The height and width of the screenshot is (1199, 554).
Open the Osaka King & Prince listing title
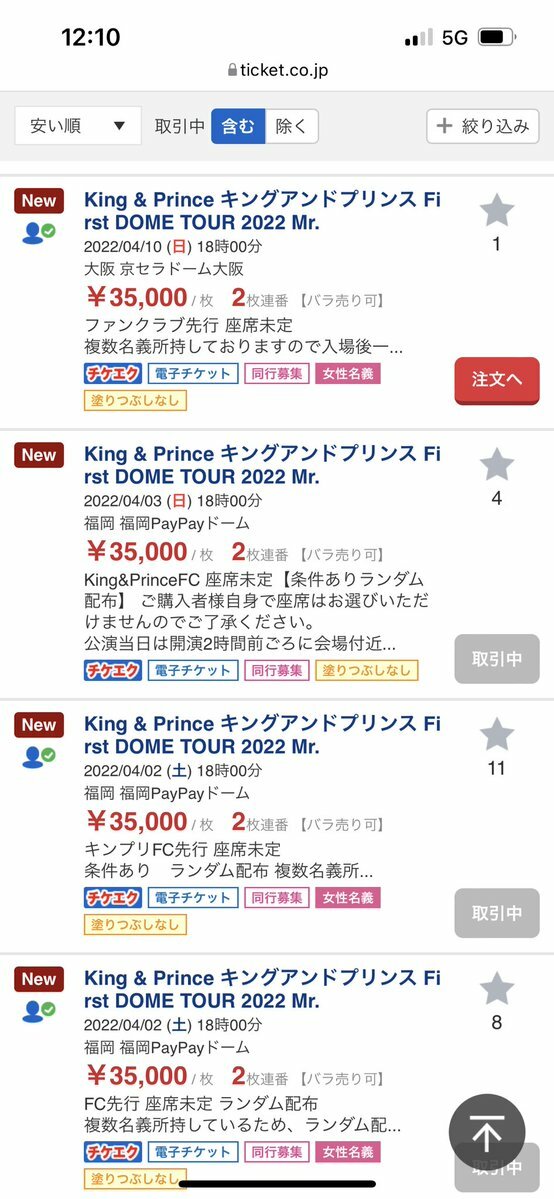pyautogui.click(x=262, y=211)
